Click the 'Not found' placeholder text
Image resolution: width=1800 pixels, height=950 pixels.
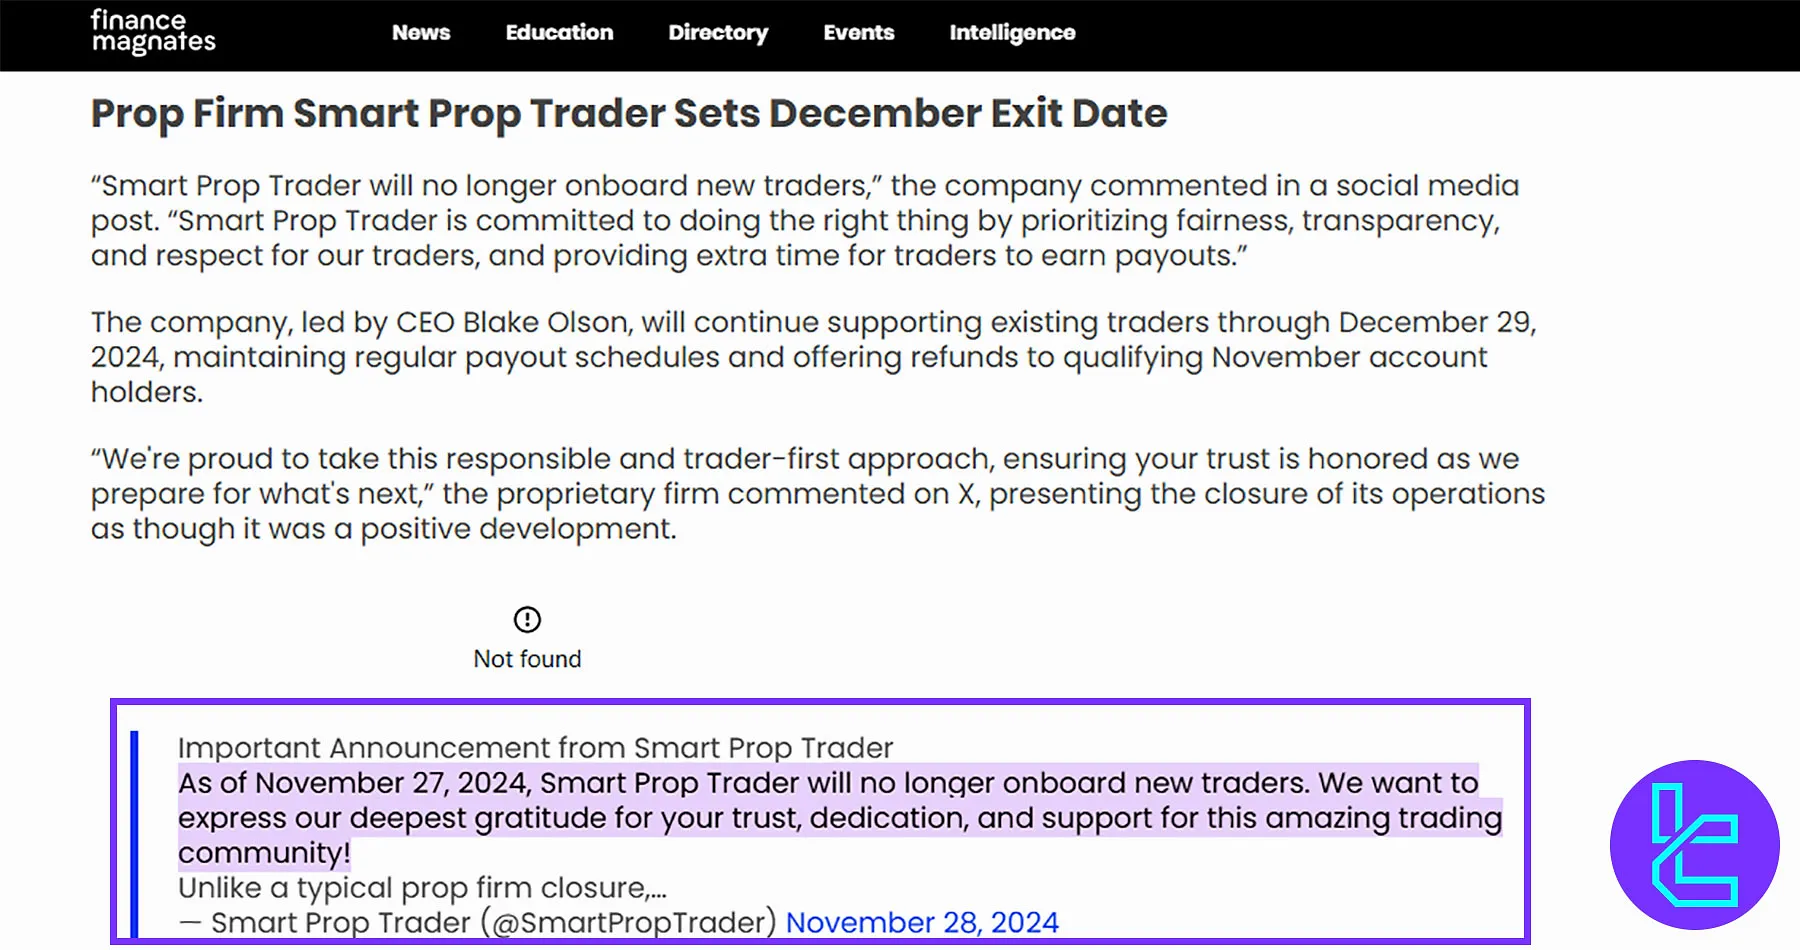526,658
